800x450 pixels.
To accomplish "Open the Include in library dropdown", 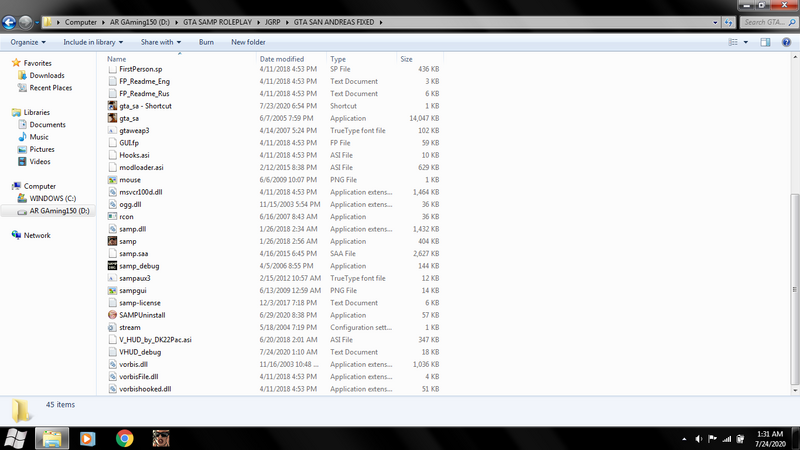I will click(93, 42).
